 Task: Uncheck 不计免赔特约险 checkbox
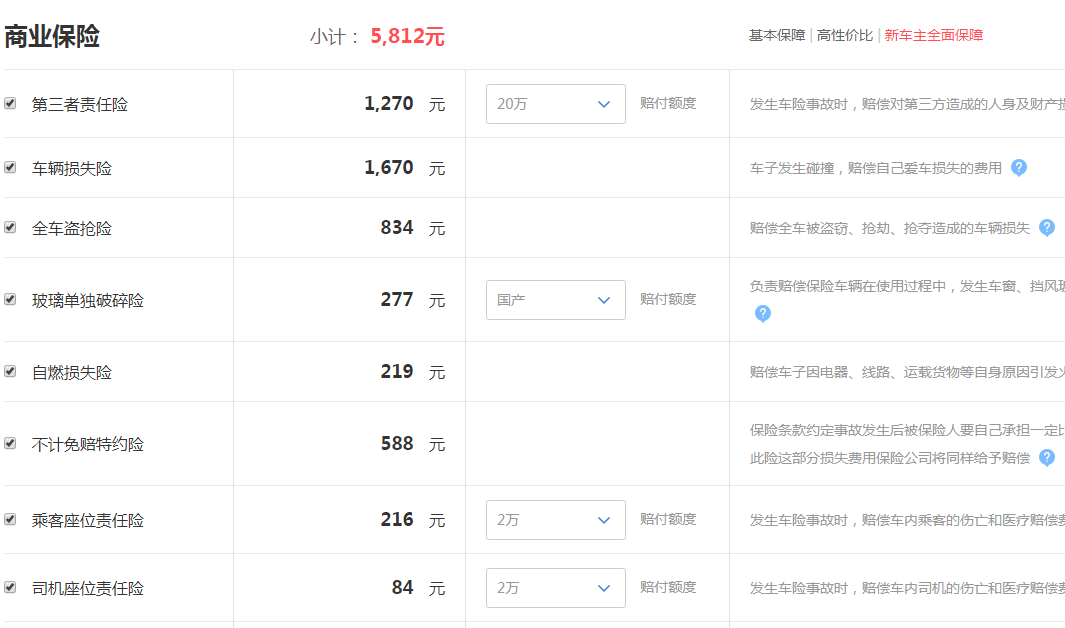(10, 443)
